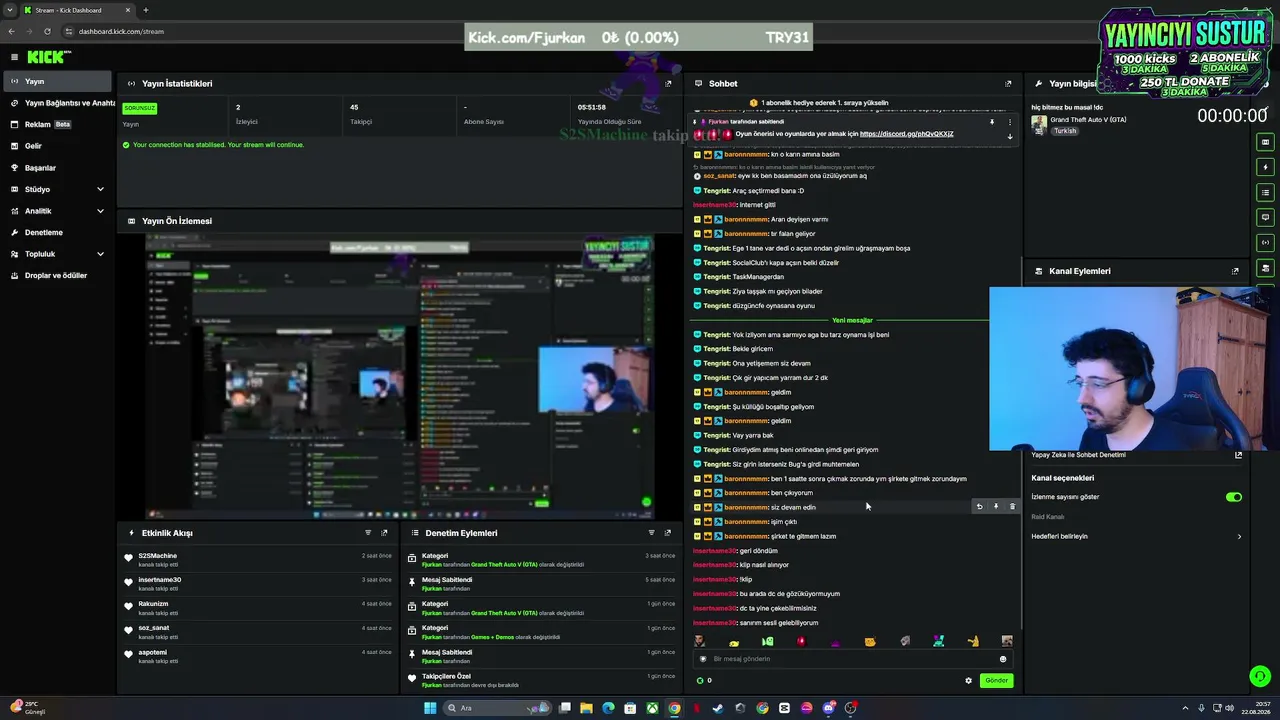The image size is (1280, 720).
Task: Open File Explorer from the taskbar
Action: click(586, 708)
